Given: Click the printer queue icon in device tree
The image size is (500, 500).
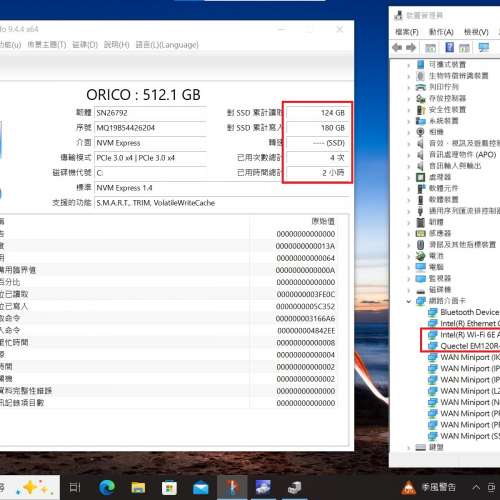Looking at the screenshot, I should (421, 87).
